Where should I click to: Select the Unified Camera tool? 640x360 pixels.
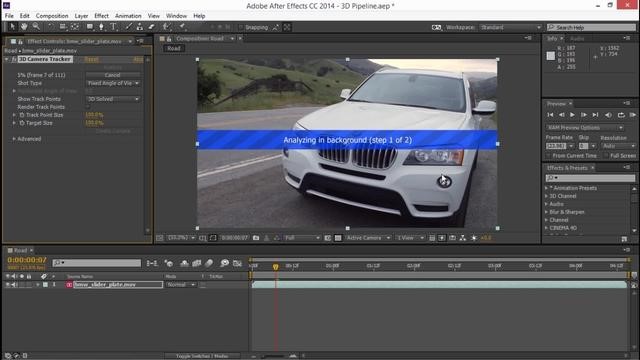pyautogui.click(x=62, y=27)
